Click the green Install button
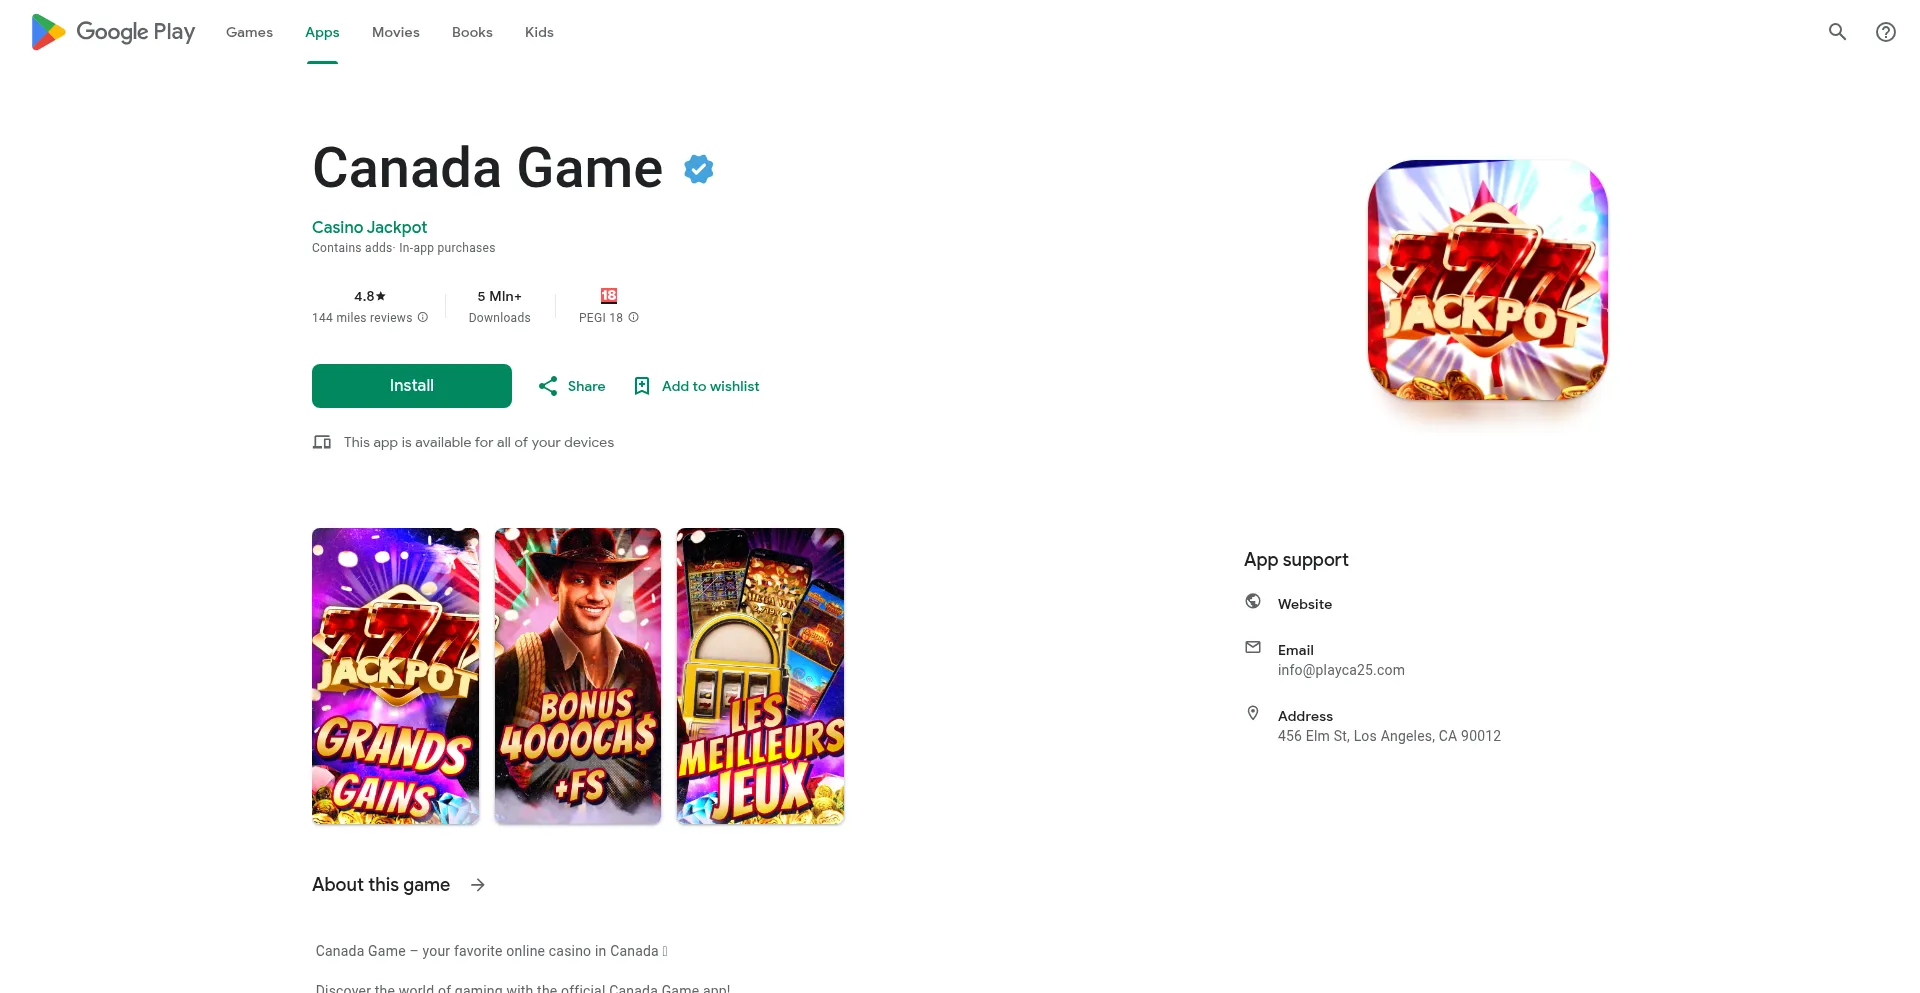This screenshot has width=1920, height=993. [x=412, y=386]
